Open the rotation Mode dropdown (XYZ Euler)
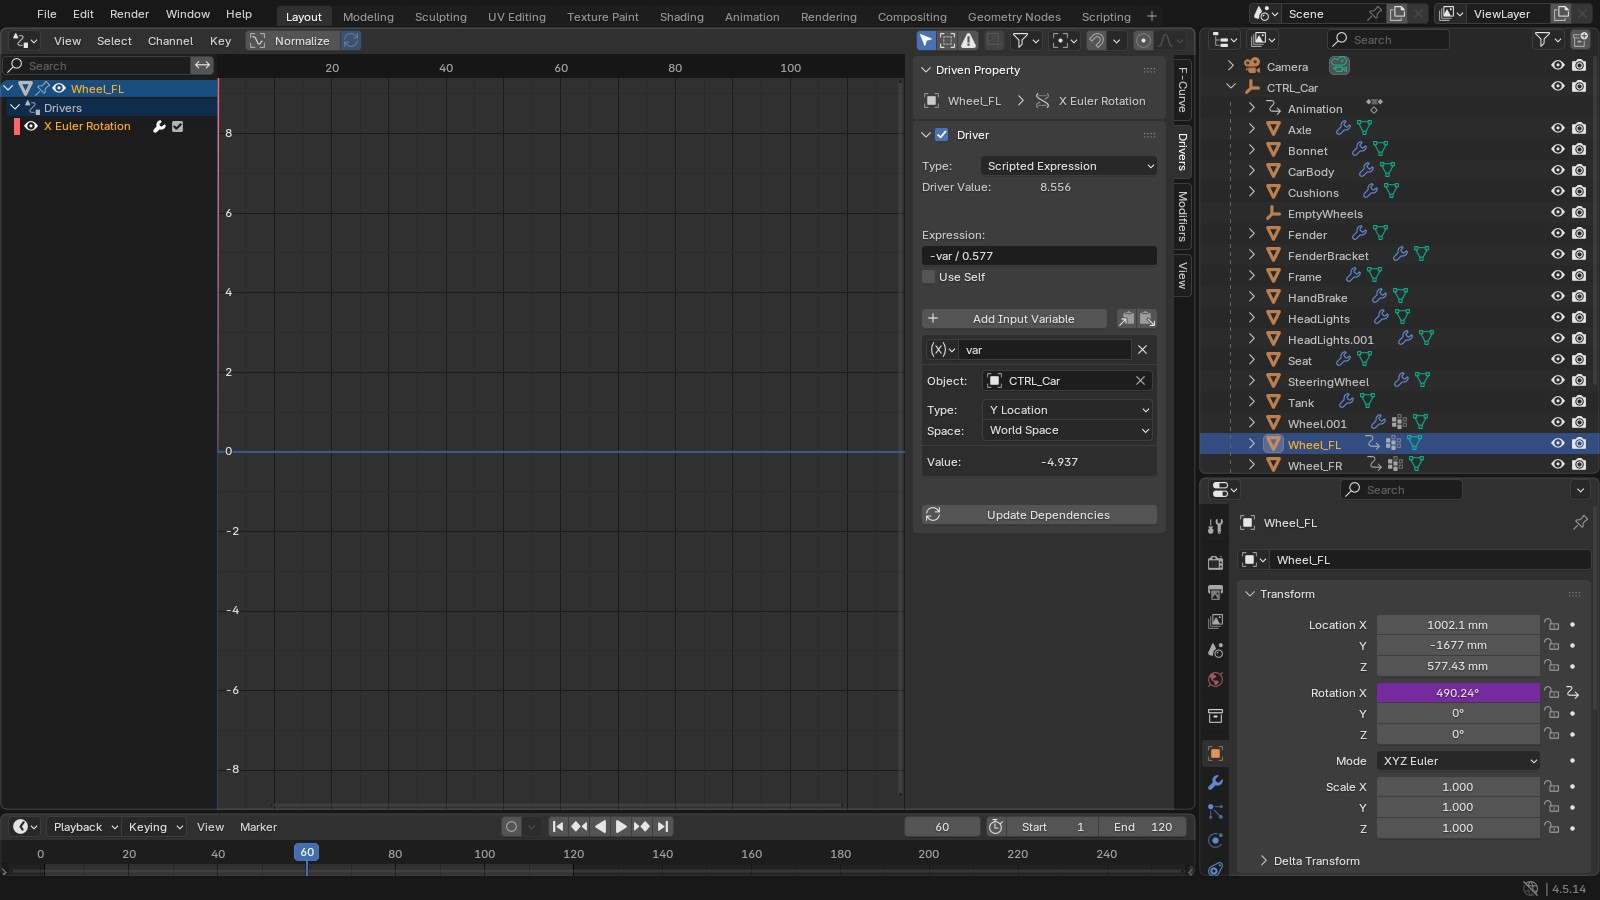Image resolution: width=1600 pixels, height=900 pixels. [1458, 761]
